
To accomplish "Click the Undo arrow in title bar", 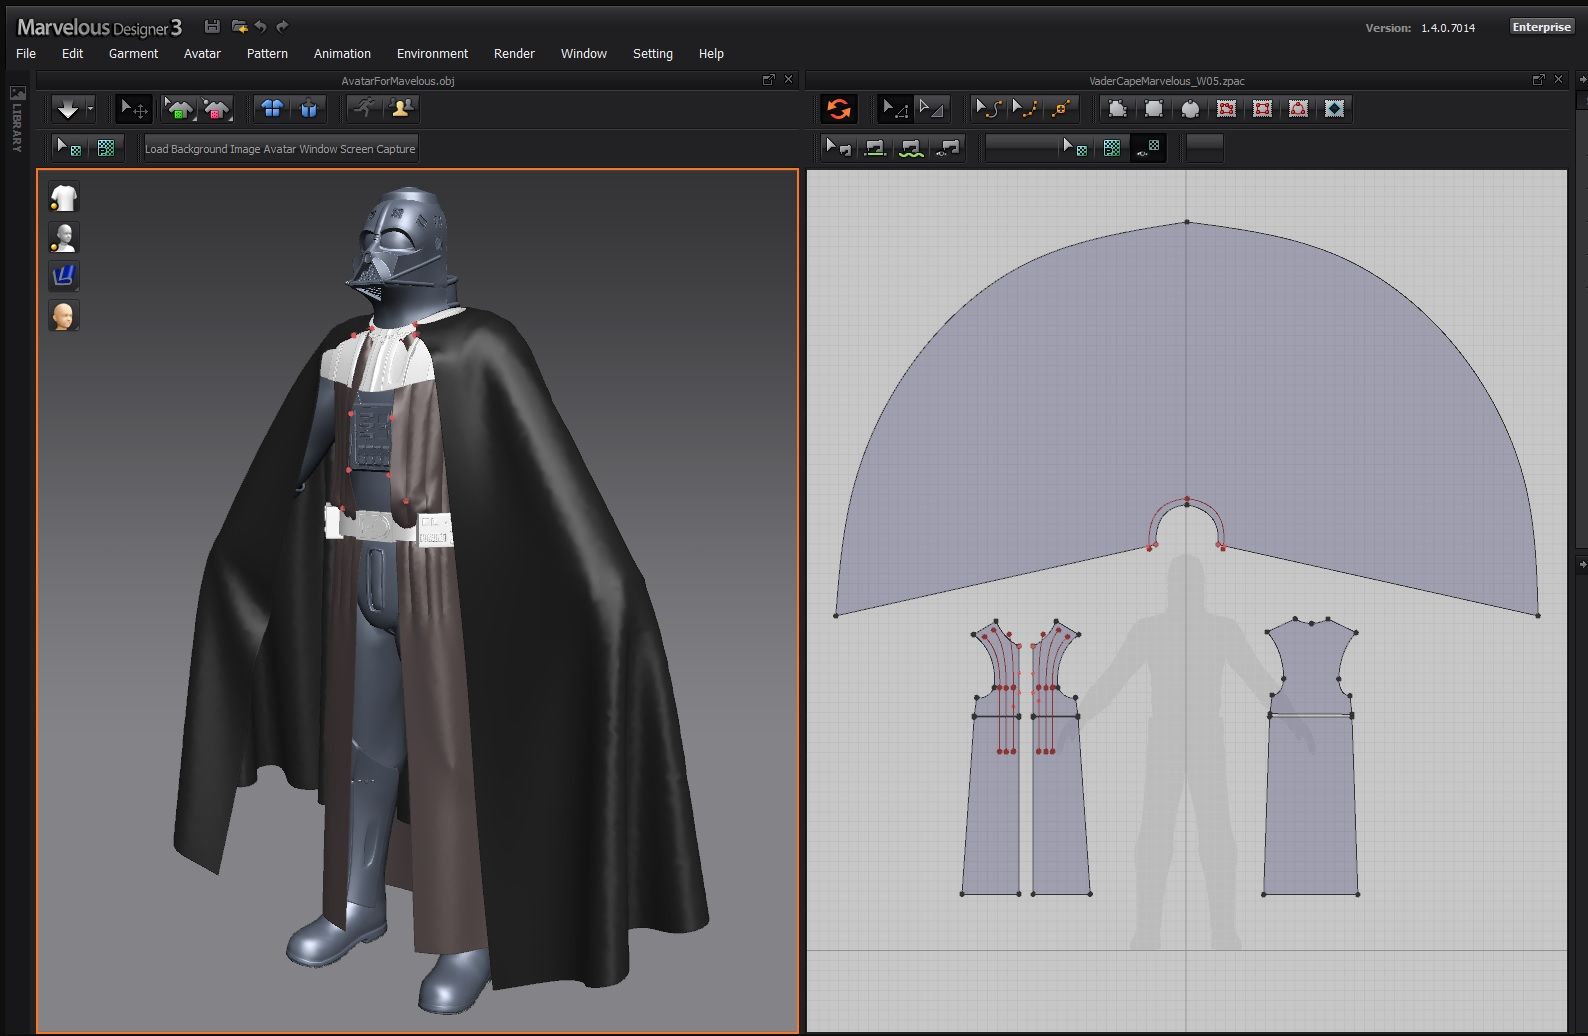I will [261, 27].
